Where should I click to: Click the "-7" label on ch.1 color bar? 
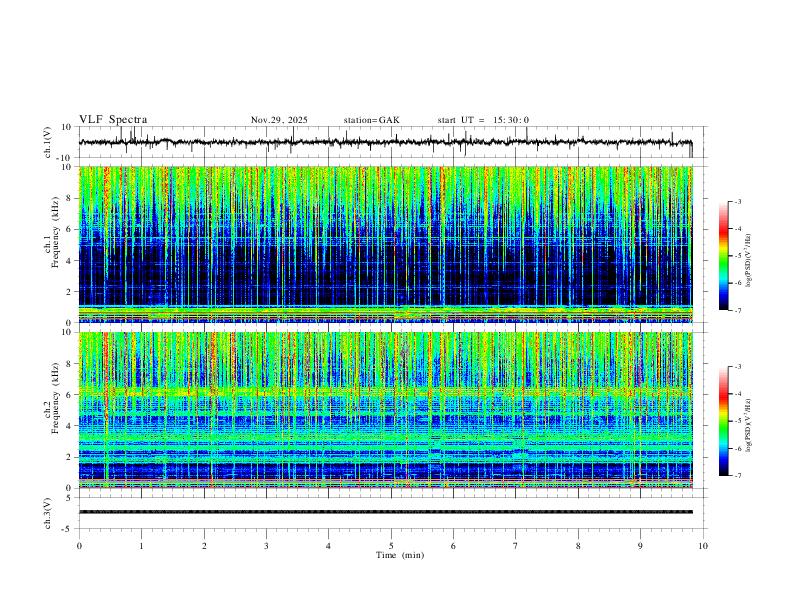(738, 311)
